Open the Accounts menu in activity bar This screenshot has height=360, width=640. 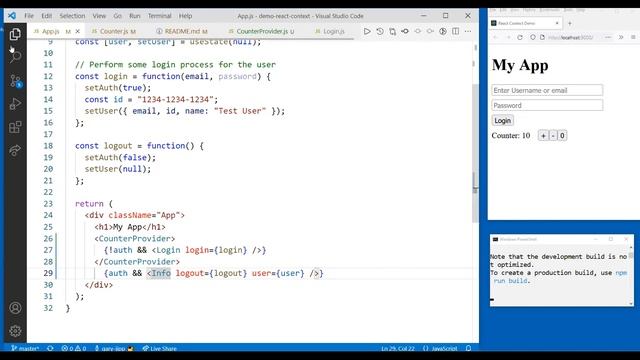pyautogui.click(x=15, y=308)
